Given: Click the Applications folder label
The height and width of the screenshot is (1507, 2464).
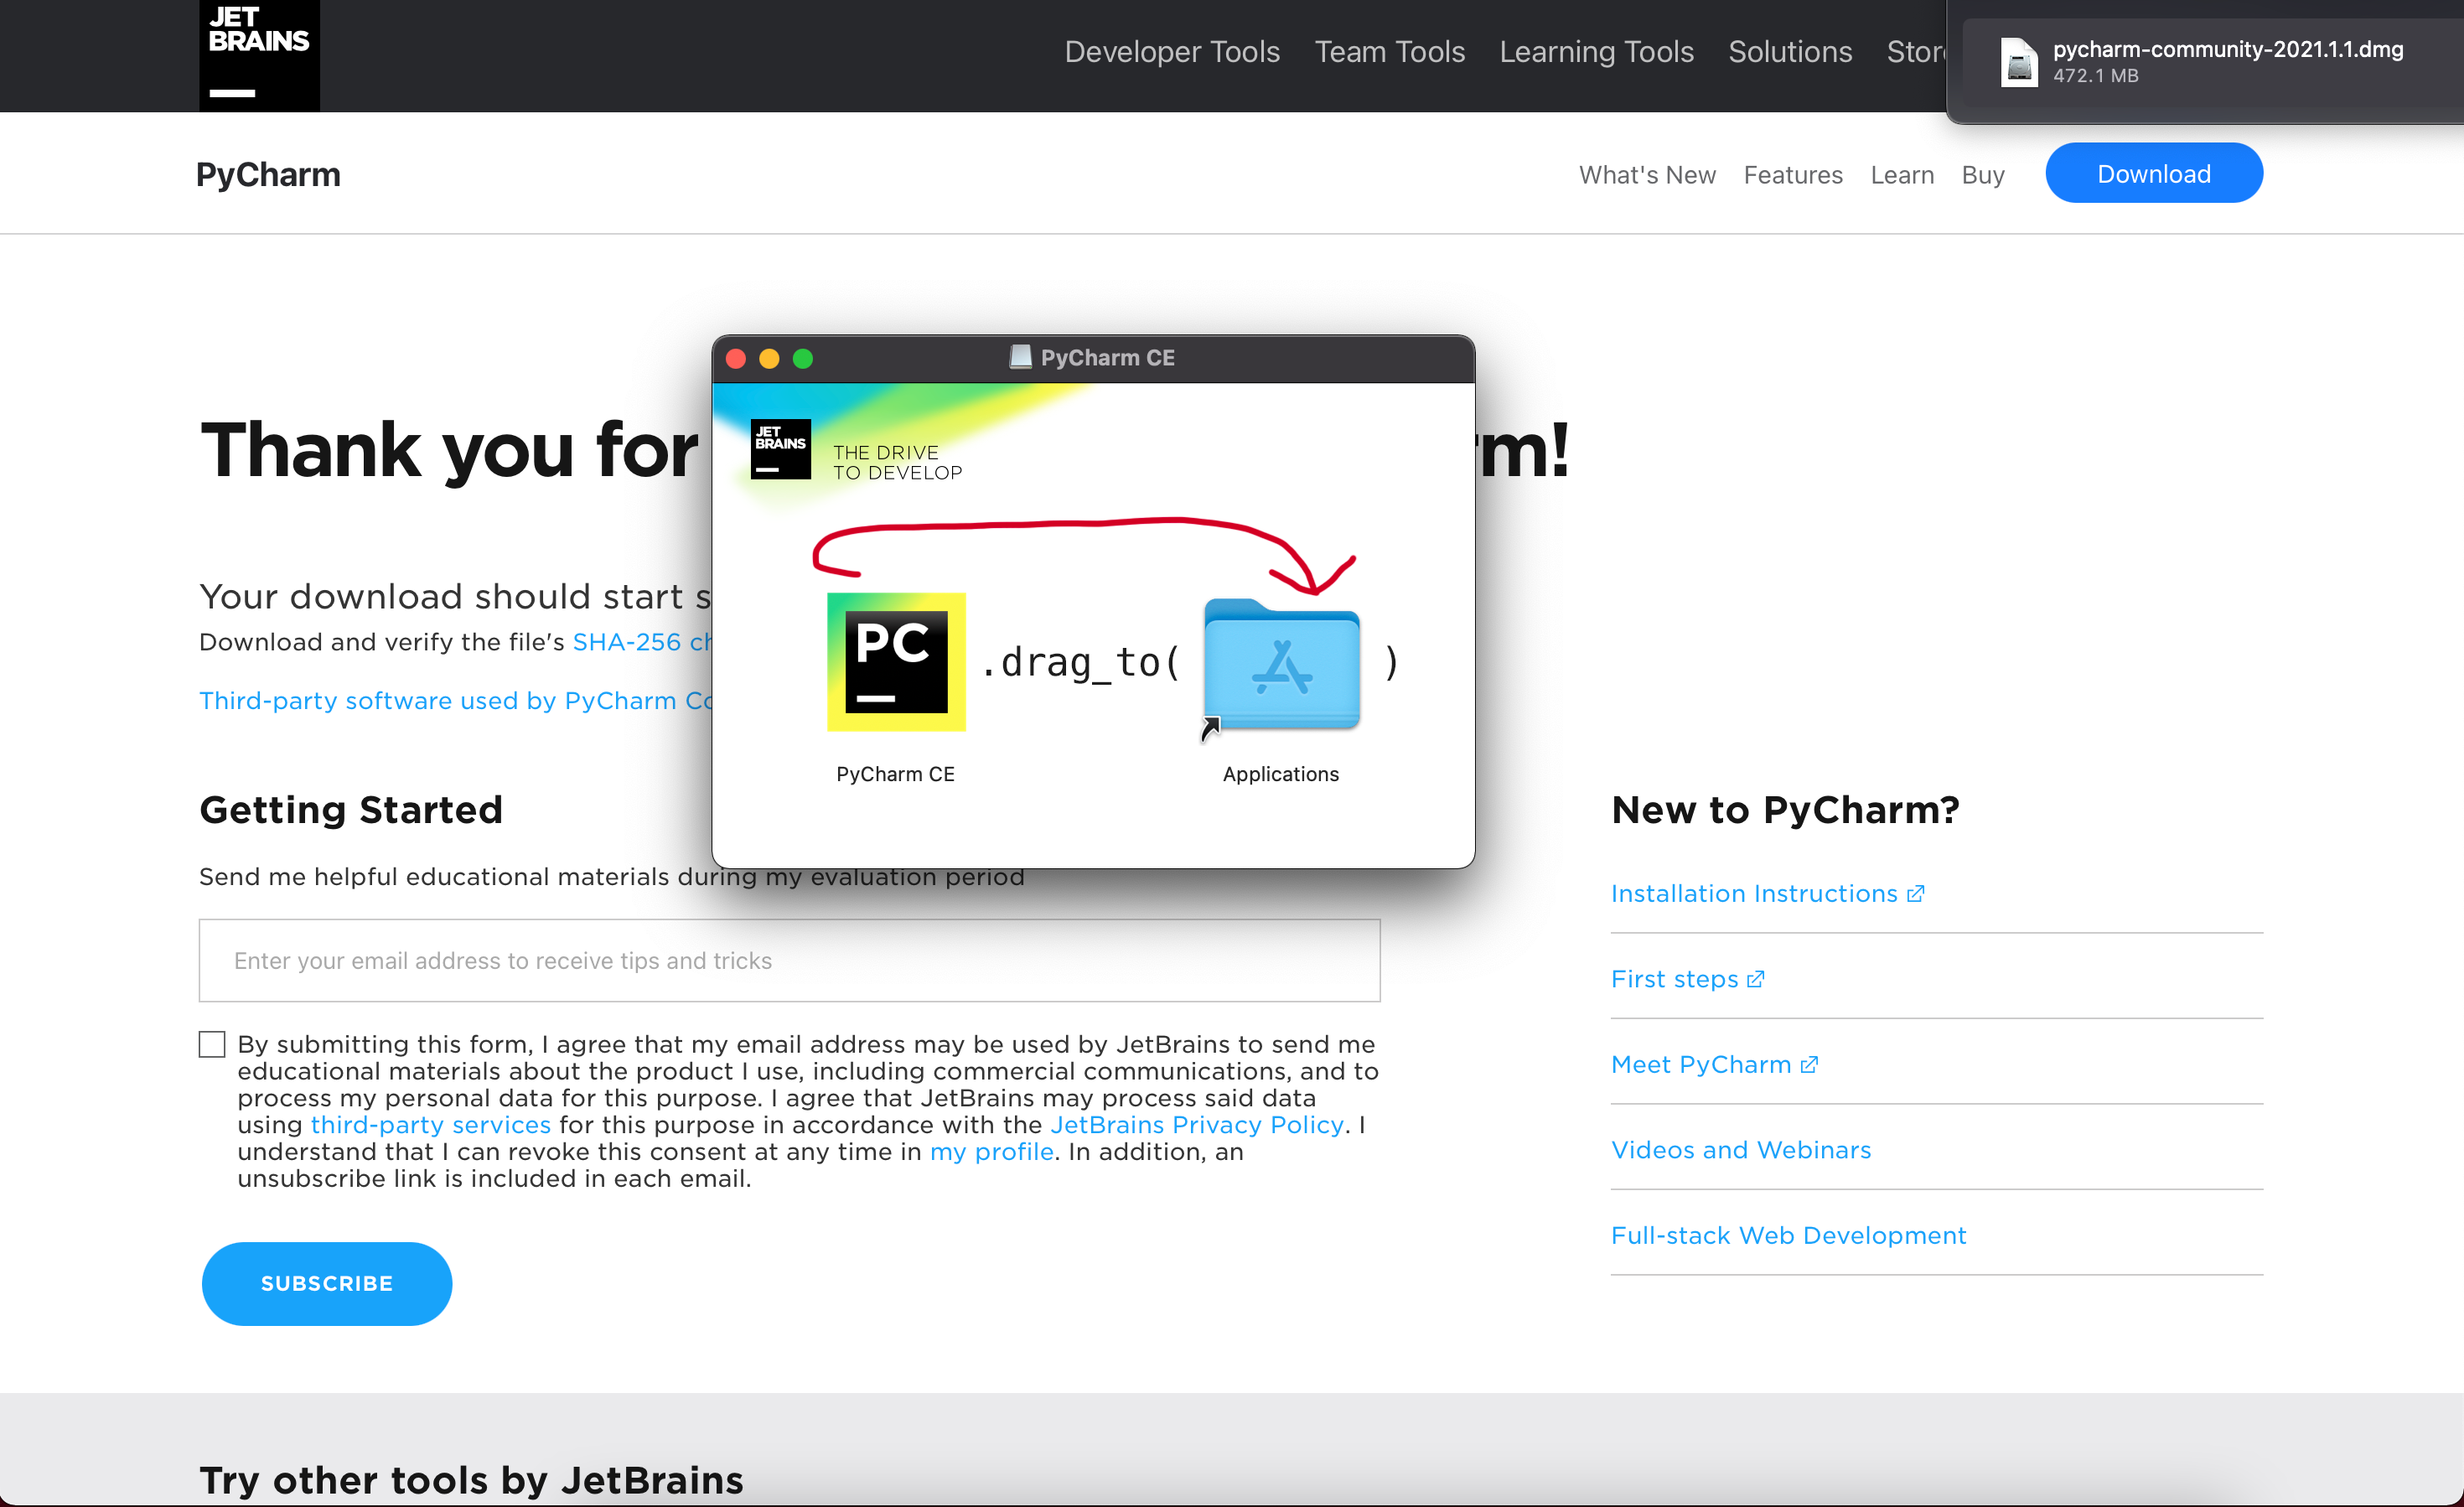Looking at the screenshot, I should [1280, 774].
